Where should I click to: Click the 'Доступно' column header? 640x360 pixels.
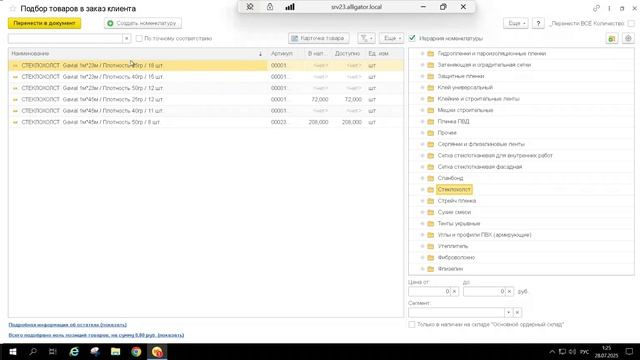347,53
